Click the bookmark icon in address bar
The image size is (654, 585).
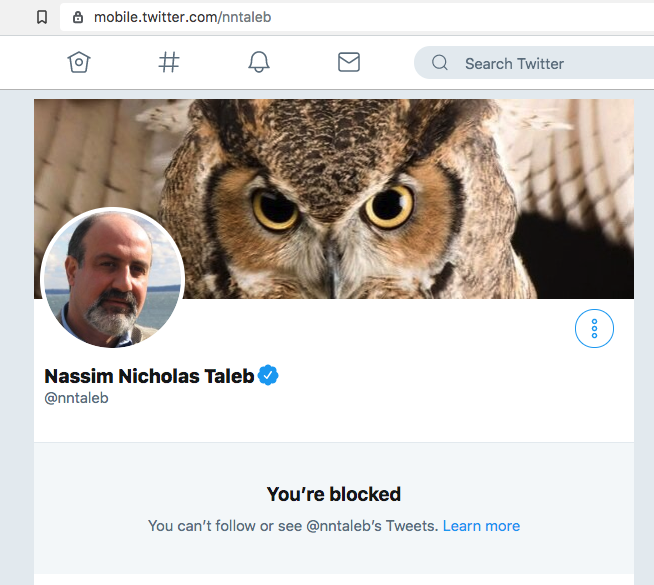point(42,17)
